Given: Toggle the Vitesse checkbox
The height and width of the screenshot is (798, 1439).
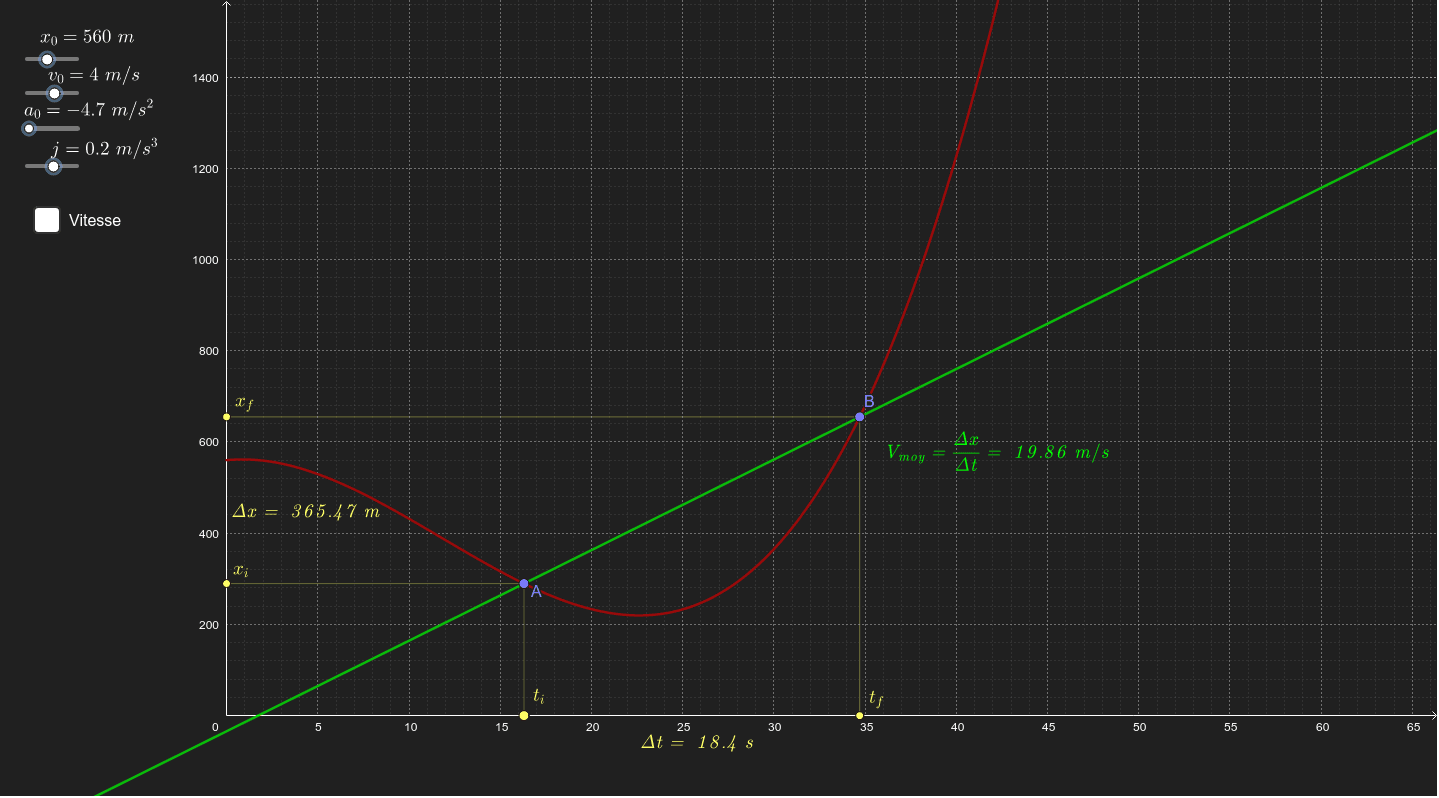Looking at the screenshot, I should point(47,220).
